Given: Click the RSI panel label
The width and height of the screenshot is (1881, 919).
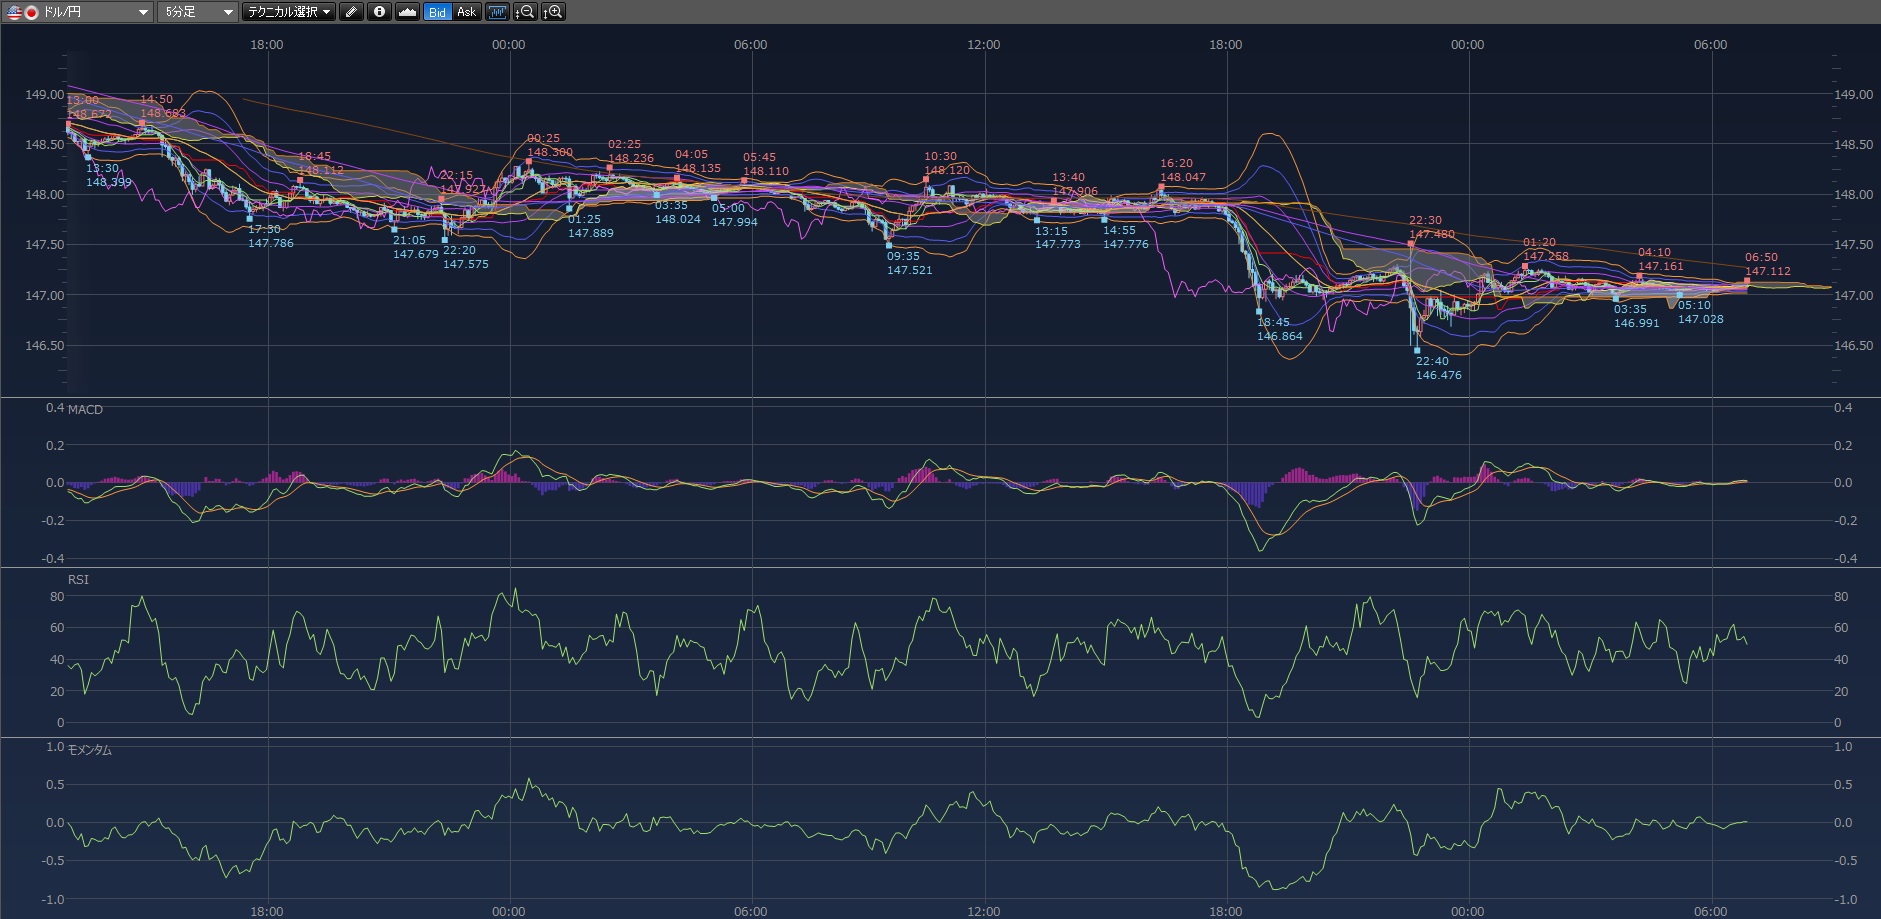Looking at the screenshot, I should point(78,580).
